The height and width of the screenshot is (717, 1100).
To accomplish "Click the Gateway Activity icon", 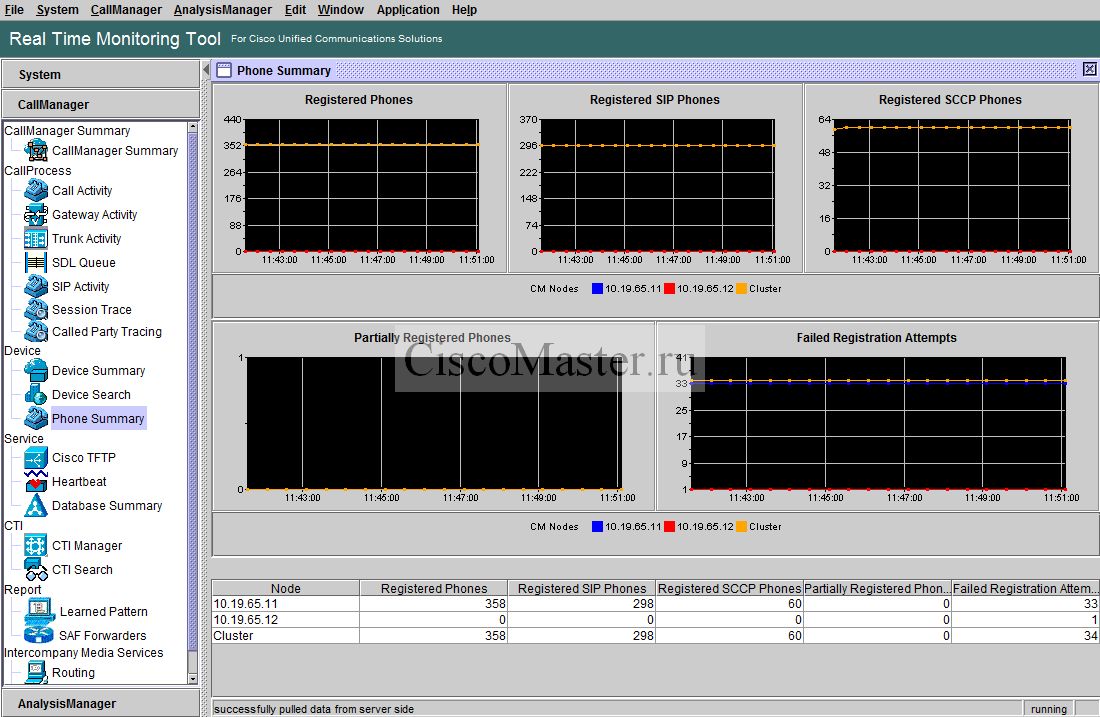I will pyautogui.click(x=36, y=215).
